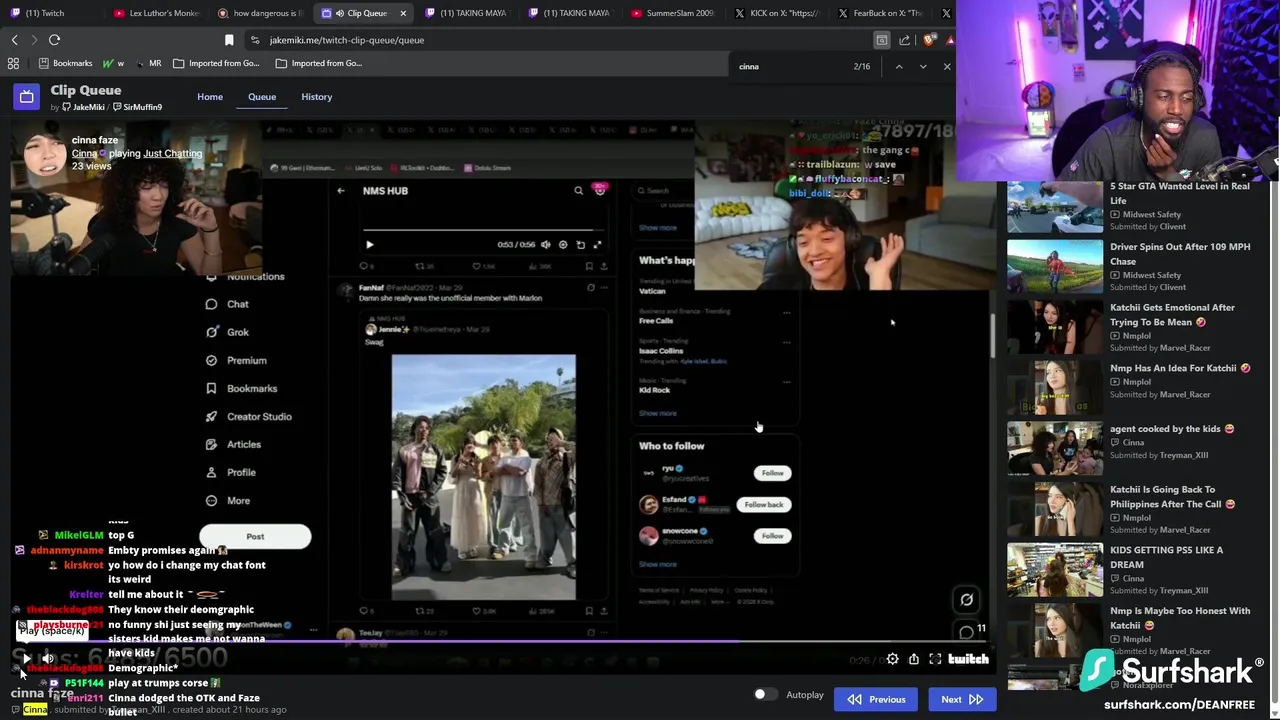Open Cinna channel link under clip title
Viewport: 1280px width, 720px height.
click(84, 153)
